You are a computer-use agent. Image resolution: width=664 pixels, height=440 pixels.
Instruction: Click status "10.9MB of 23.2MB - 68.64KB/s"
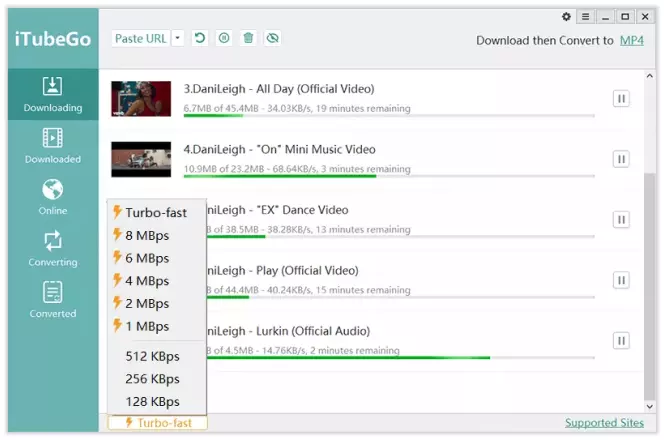point(250,169)
